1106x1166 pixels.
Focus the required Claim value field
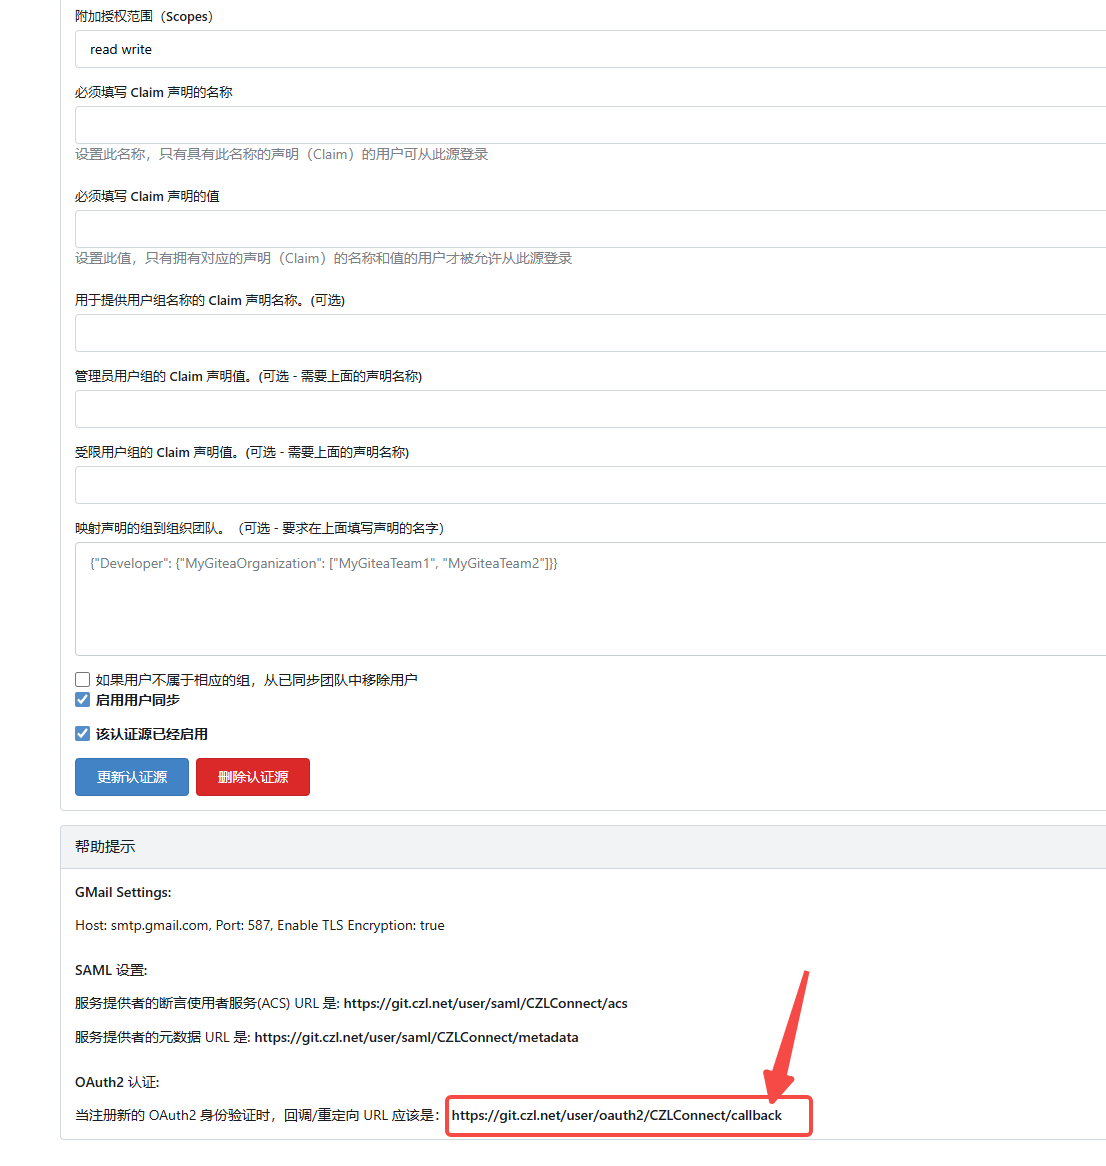591,229
